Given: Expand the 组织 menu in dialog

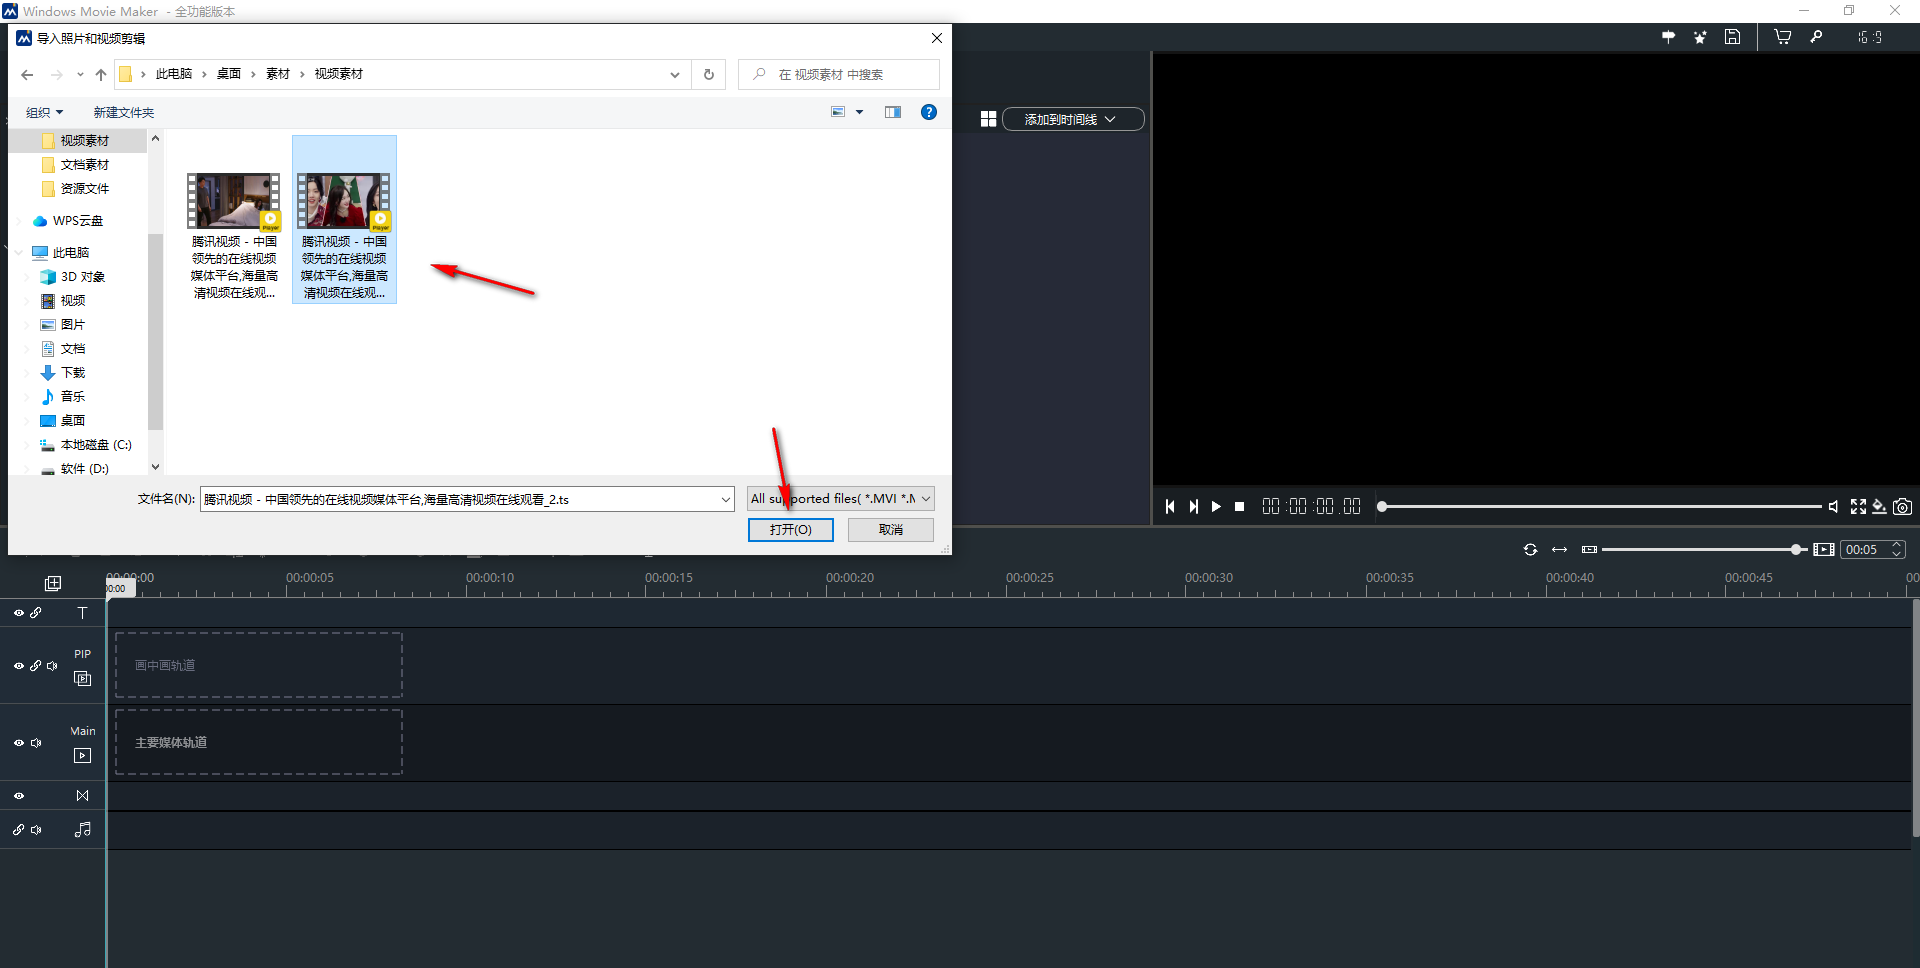Looking at the screenshot, I should click(44, 113).
